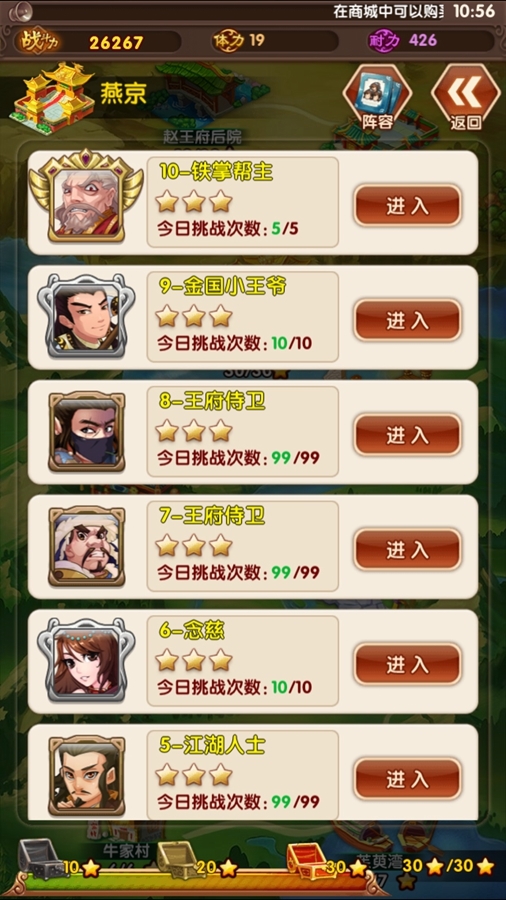Tap the 战力 power icon
This screenshot has height=900, width=506.
[38, 41]
